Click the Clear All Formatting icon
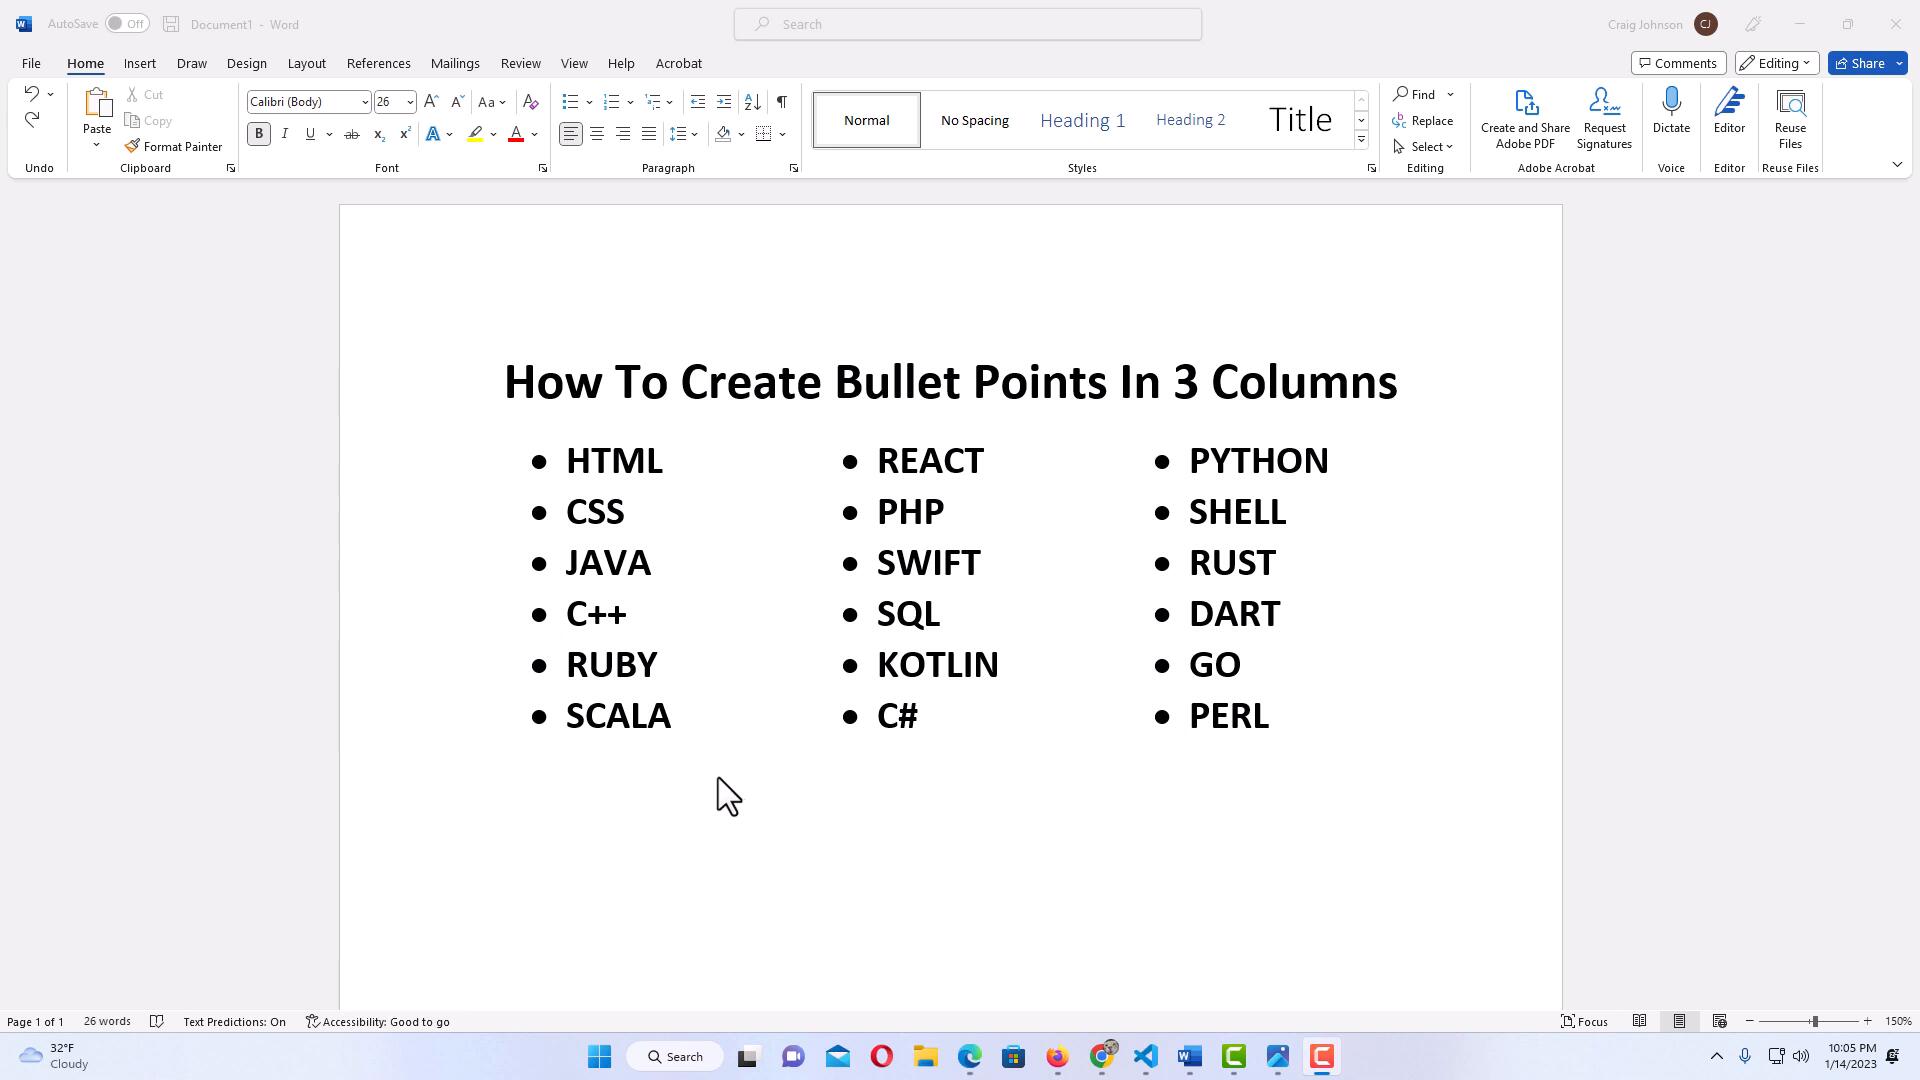The height and width of the screenshot is (1080, 1920). pyautogui.click(x=531, y=102)
